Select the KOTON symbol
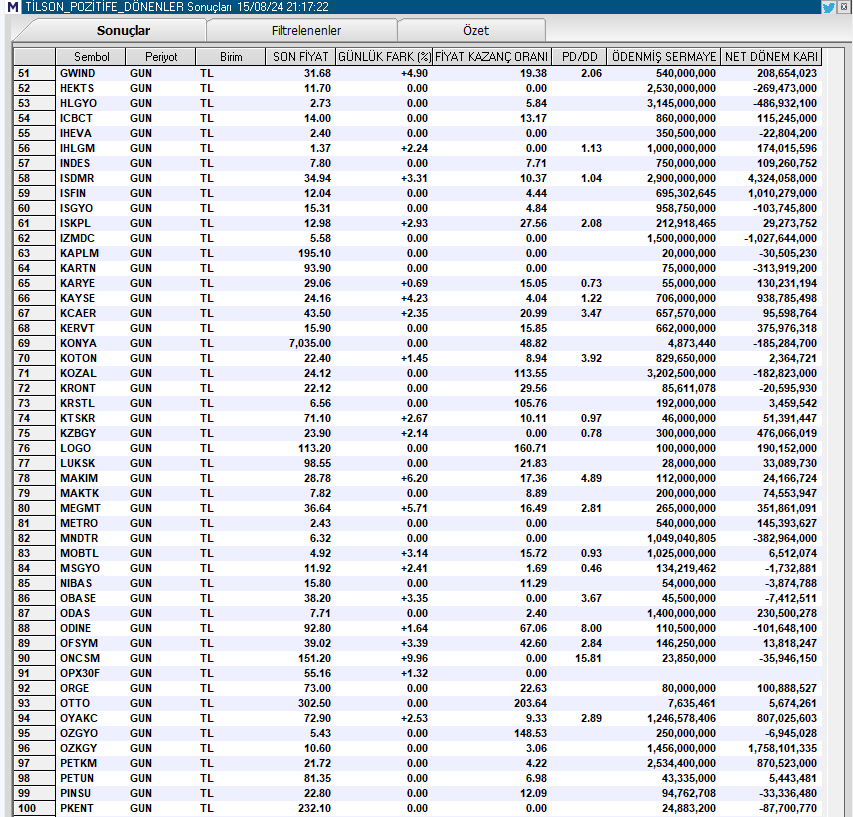The image size is (853, 817). tap(78, 358)
